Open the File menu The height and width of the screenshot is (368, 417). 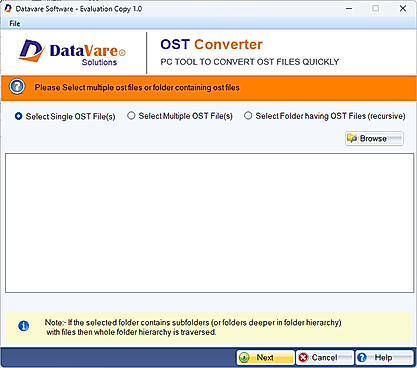coord(15,24)
